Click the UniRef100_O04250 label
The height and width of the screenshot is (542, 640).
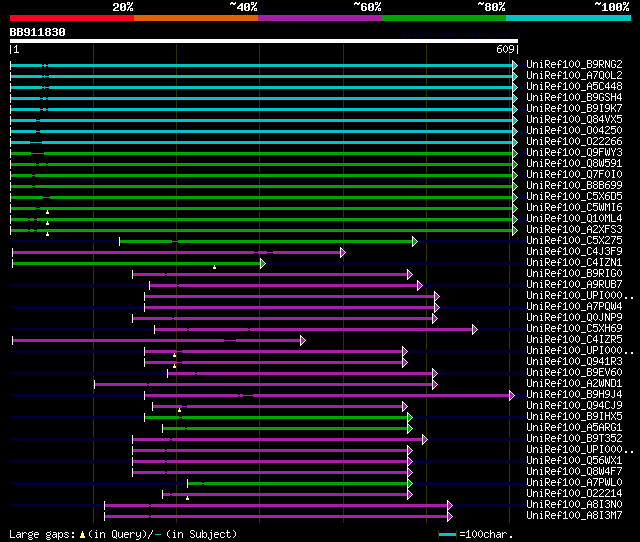pos(574,131)
